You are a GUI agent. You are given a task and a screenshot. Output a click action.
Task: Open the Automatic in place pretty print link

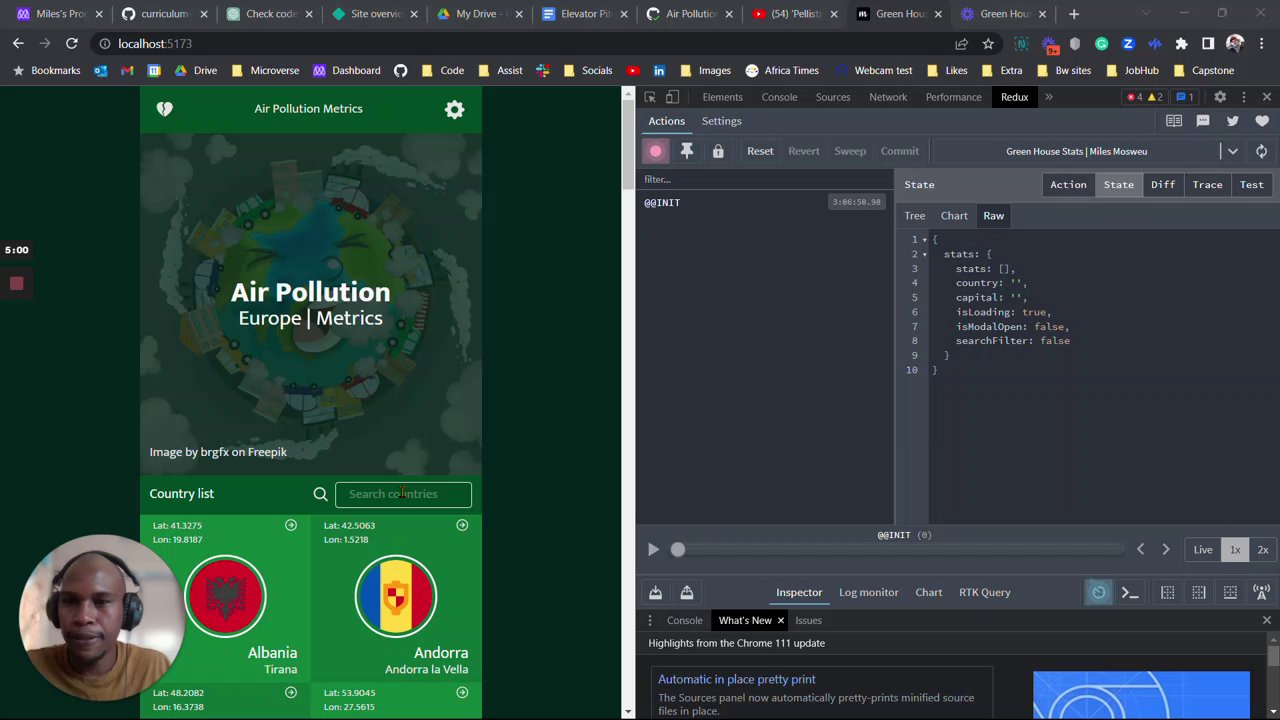coord(737,679)
